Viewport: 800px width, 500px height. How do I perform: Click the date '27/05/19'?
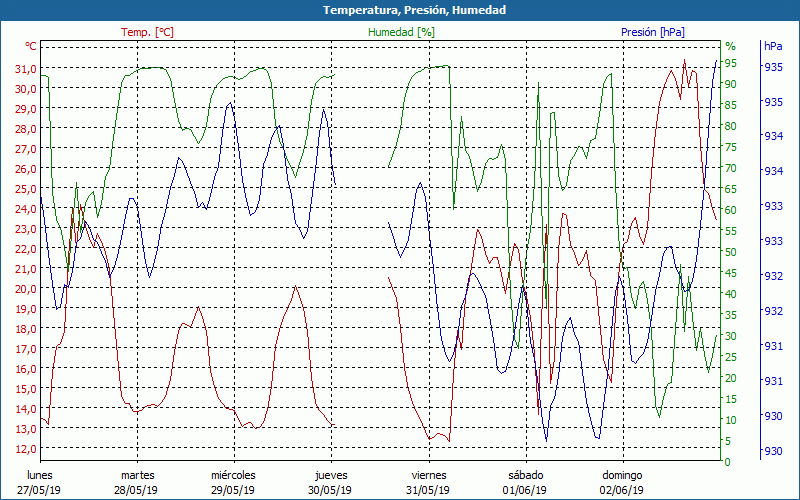click(x=39, y=490)
